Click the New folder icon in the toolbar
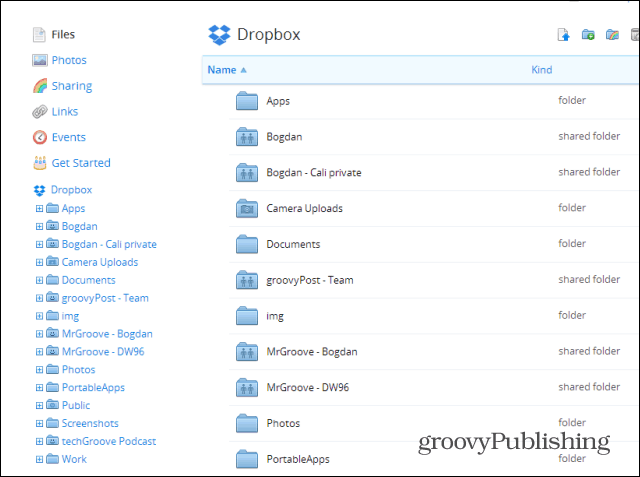 click(x=588, y=35)
